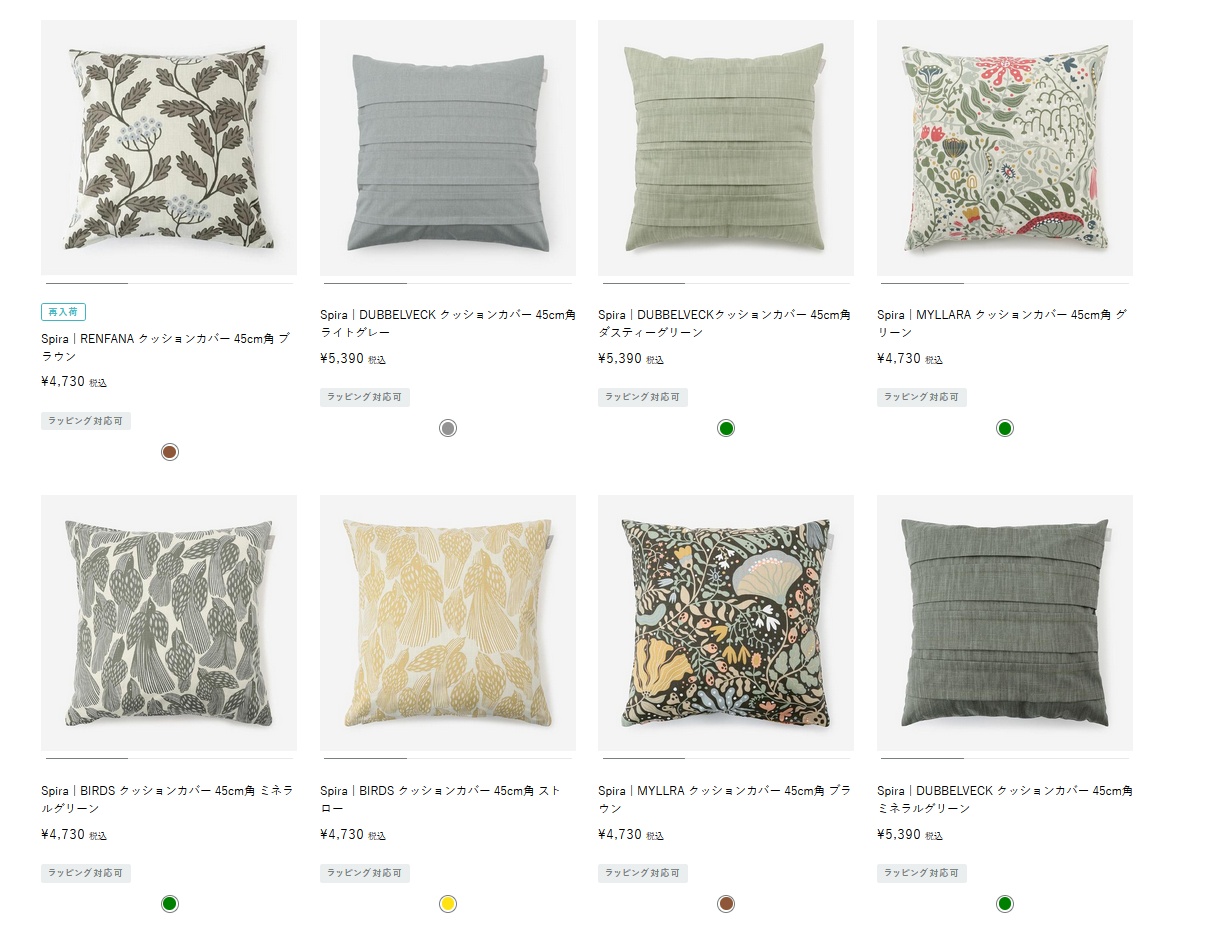
Task: Open the BIRDS mineral green cushion image
Action: point(169,623)
